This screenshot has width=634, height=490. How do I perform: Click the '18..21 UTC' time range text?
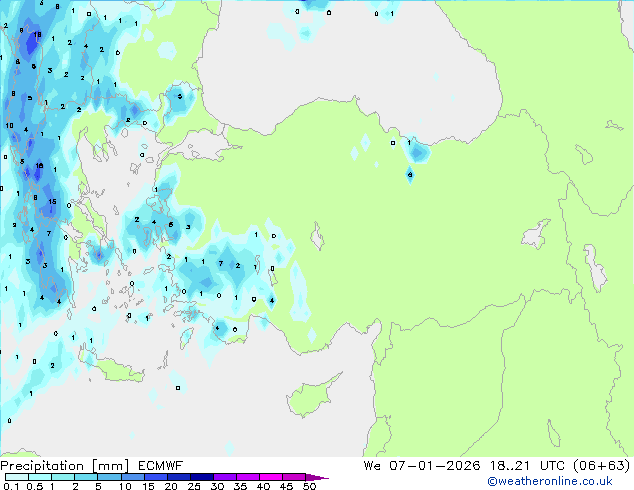(x=529, y=466)
